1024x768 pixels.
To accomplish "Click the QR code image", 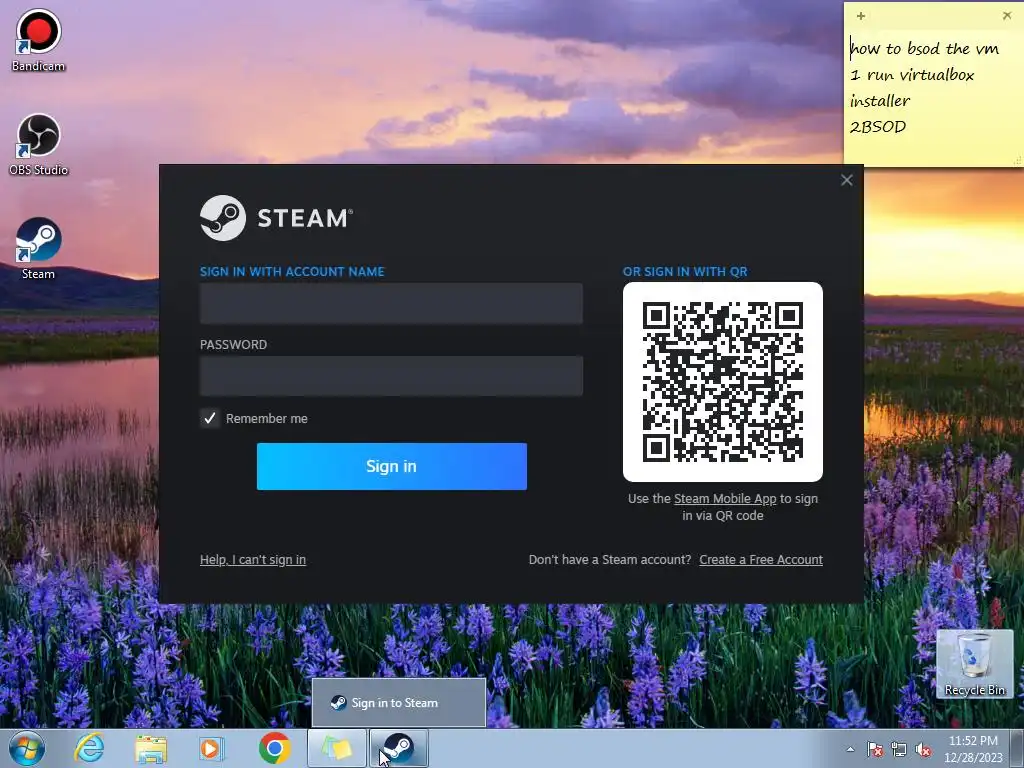I will [723, 382].
